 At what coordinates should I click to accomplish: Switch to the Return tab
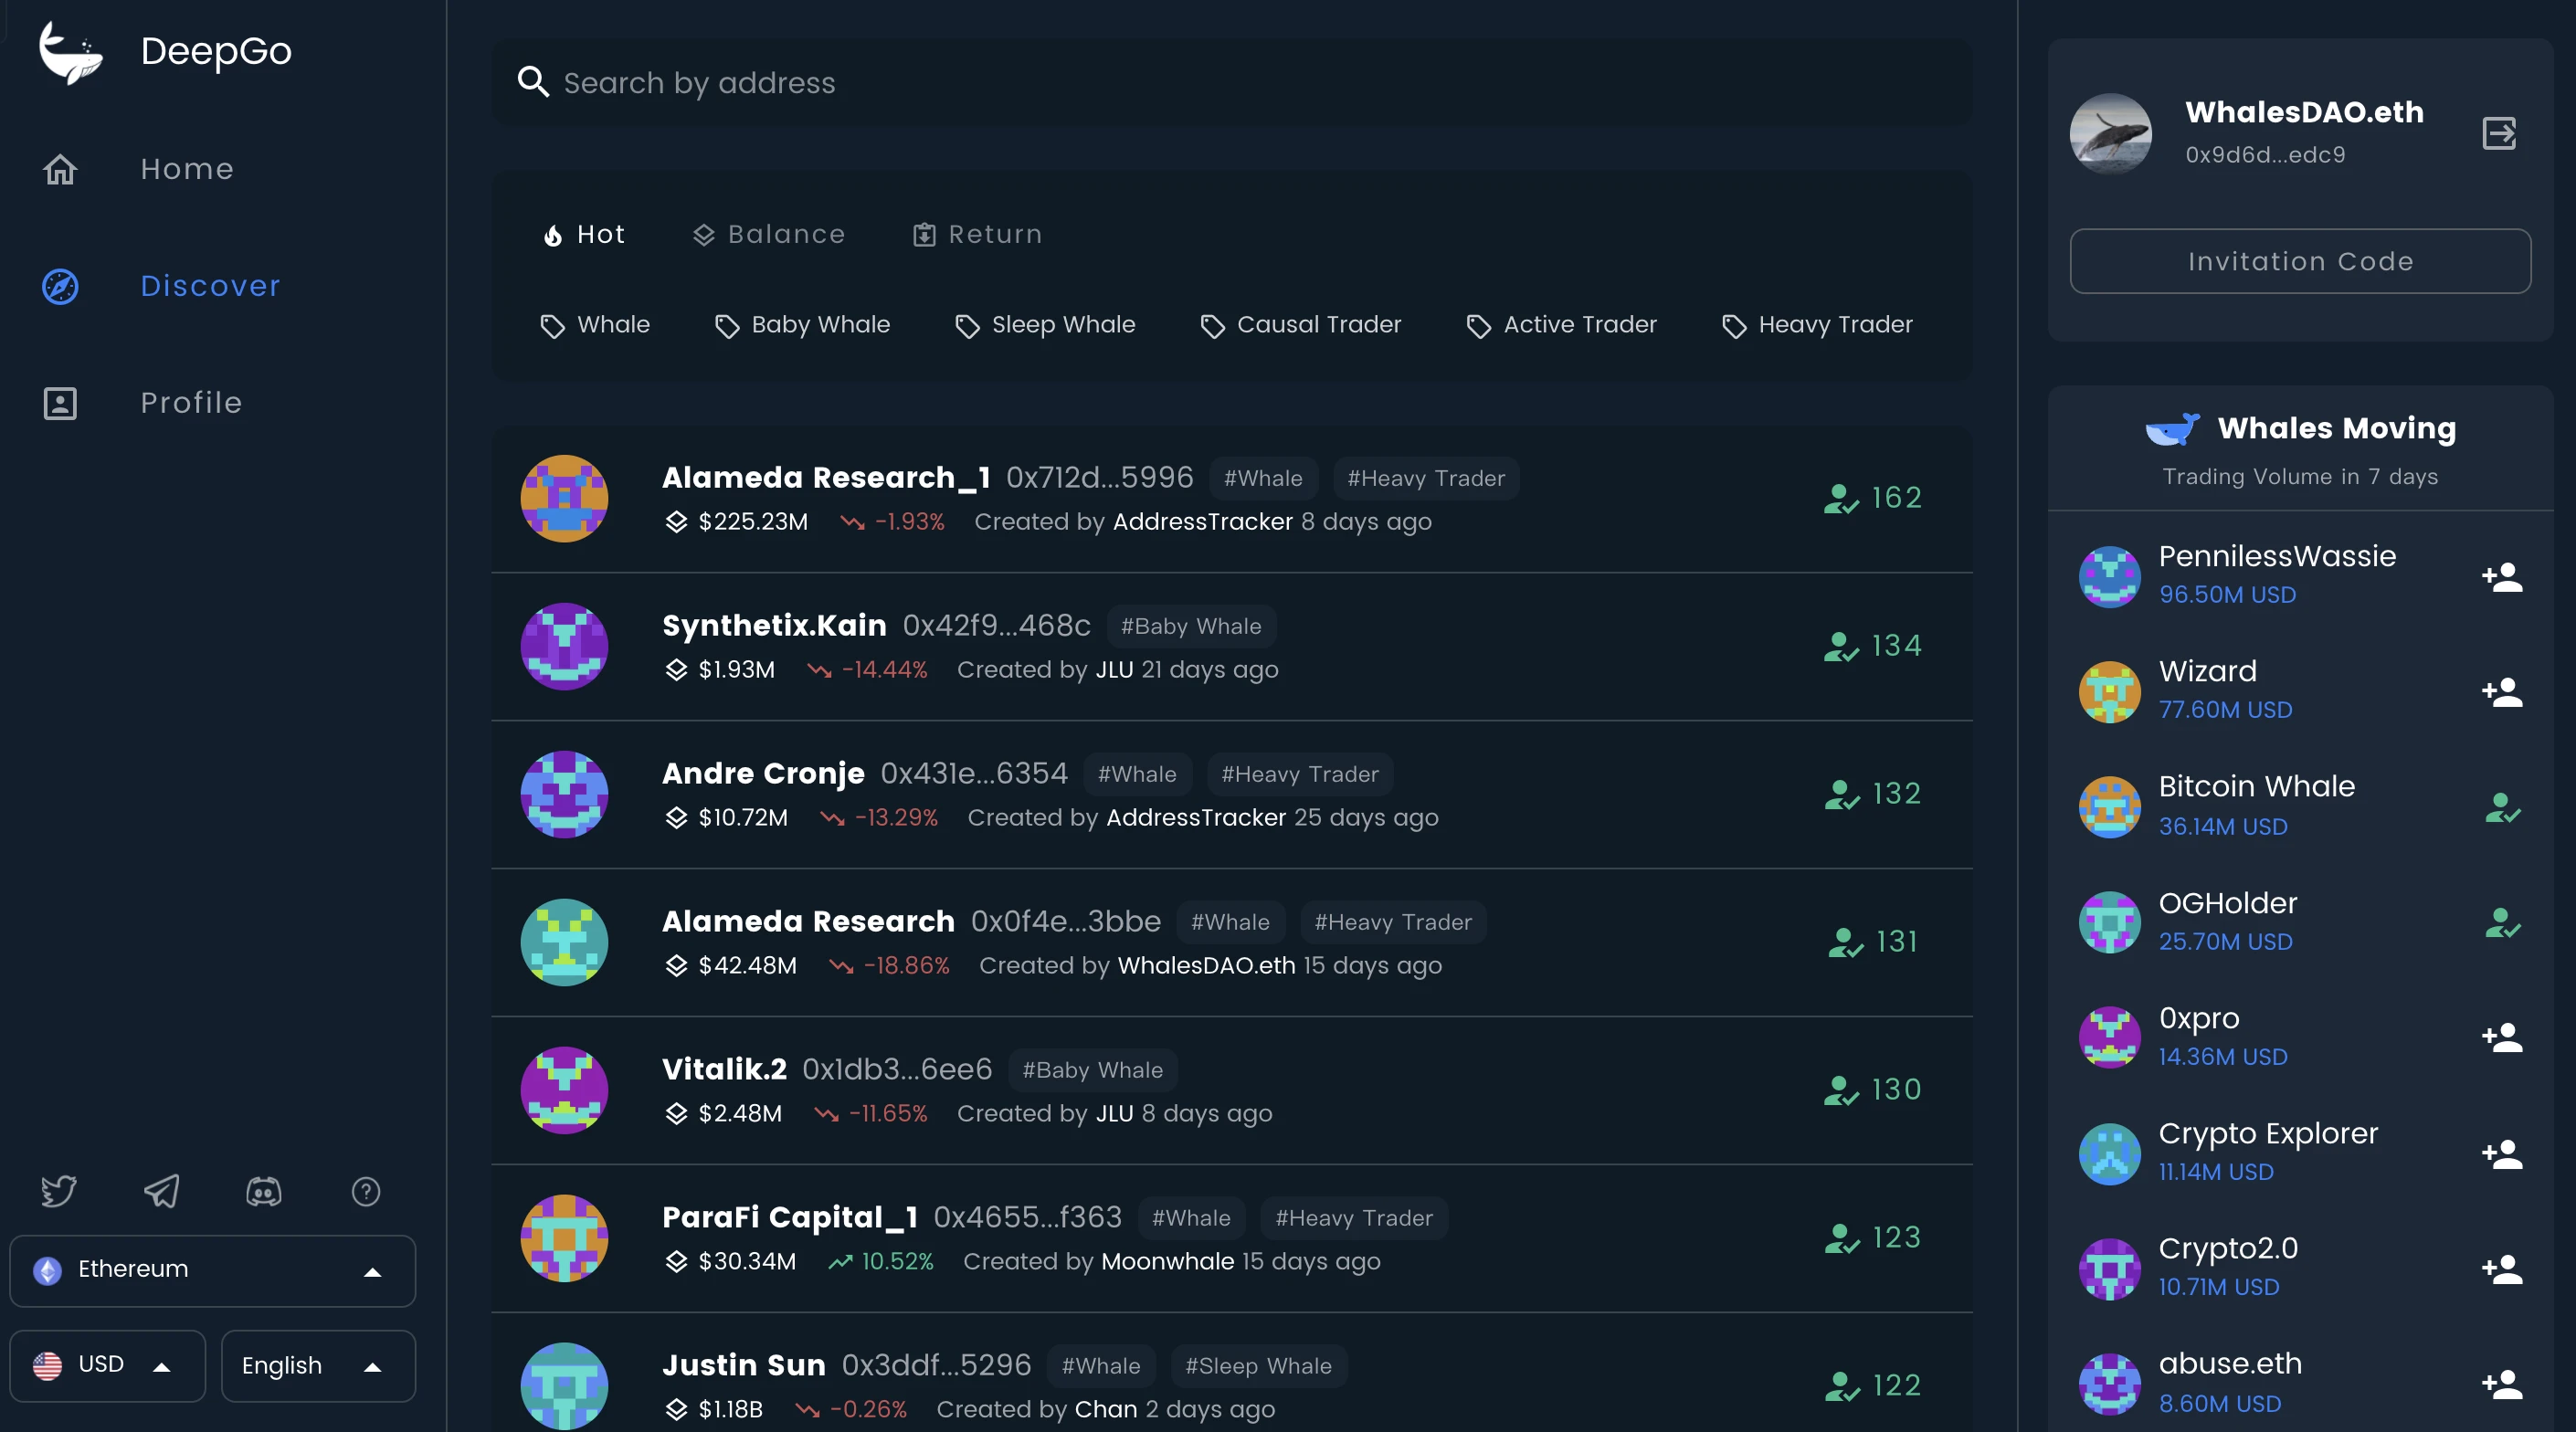pos(977,234)
